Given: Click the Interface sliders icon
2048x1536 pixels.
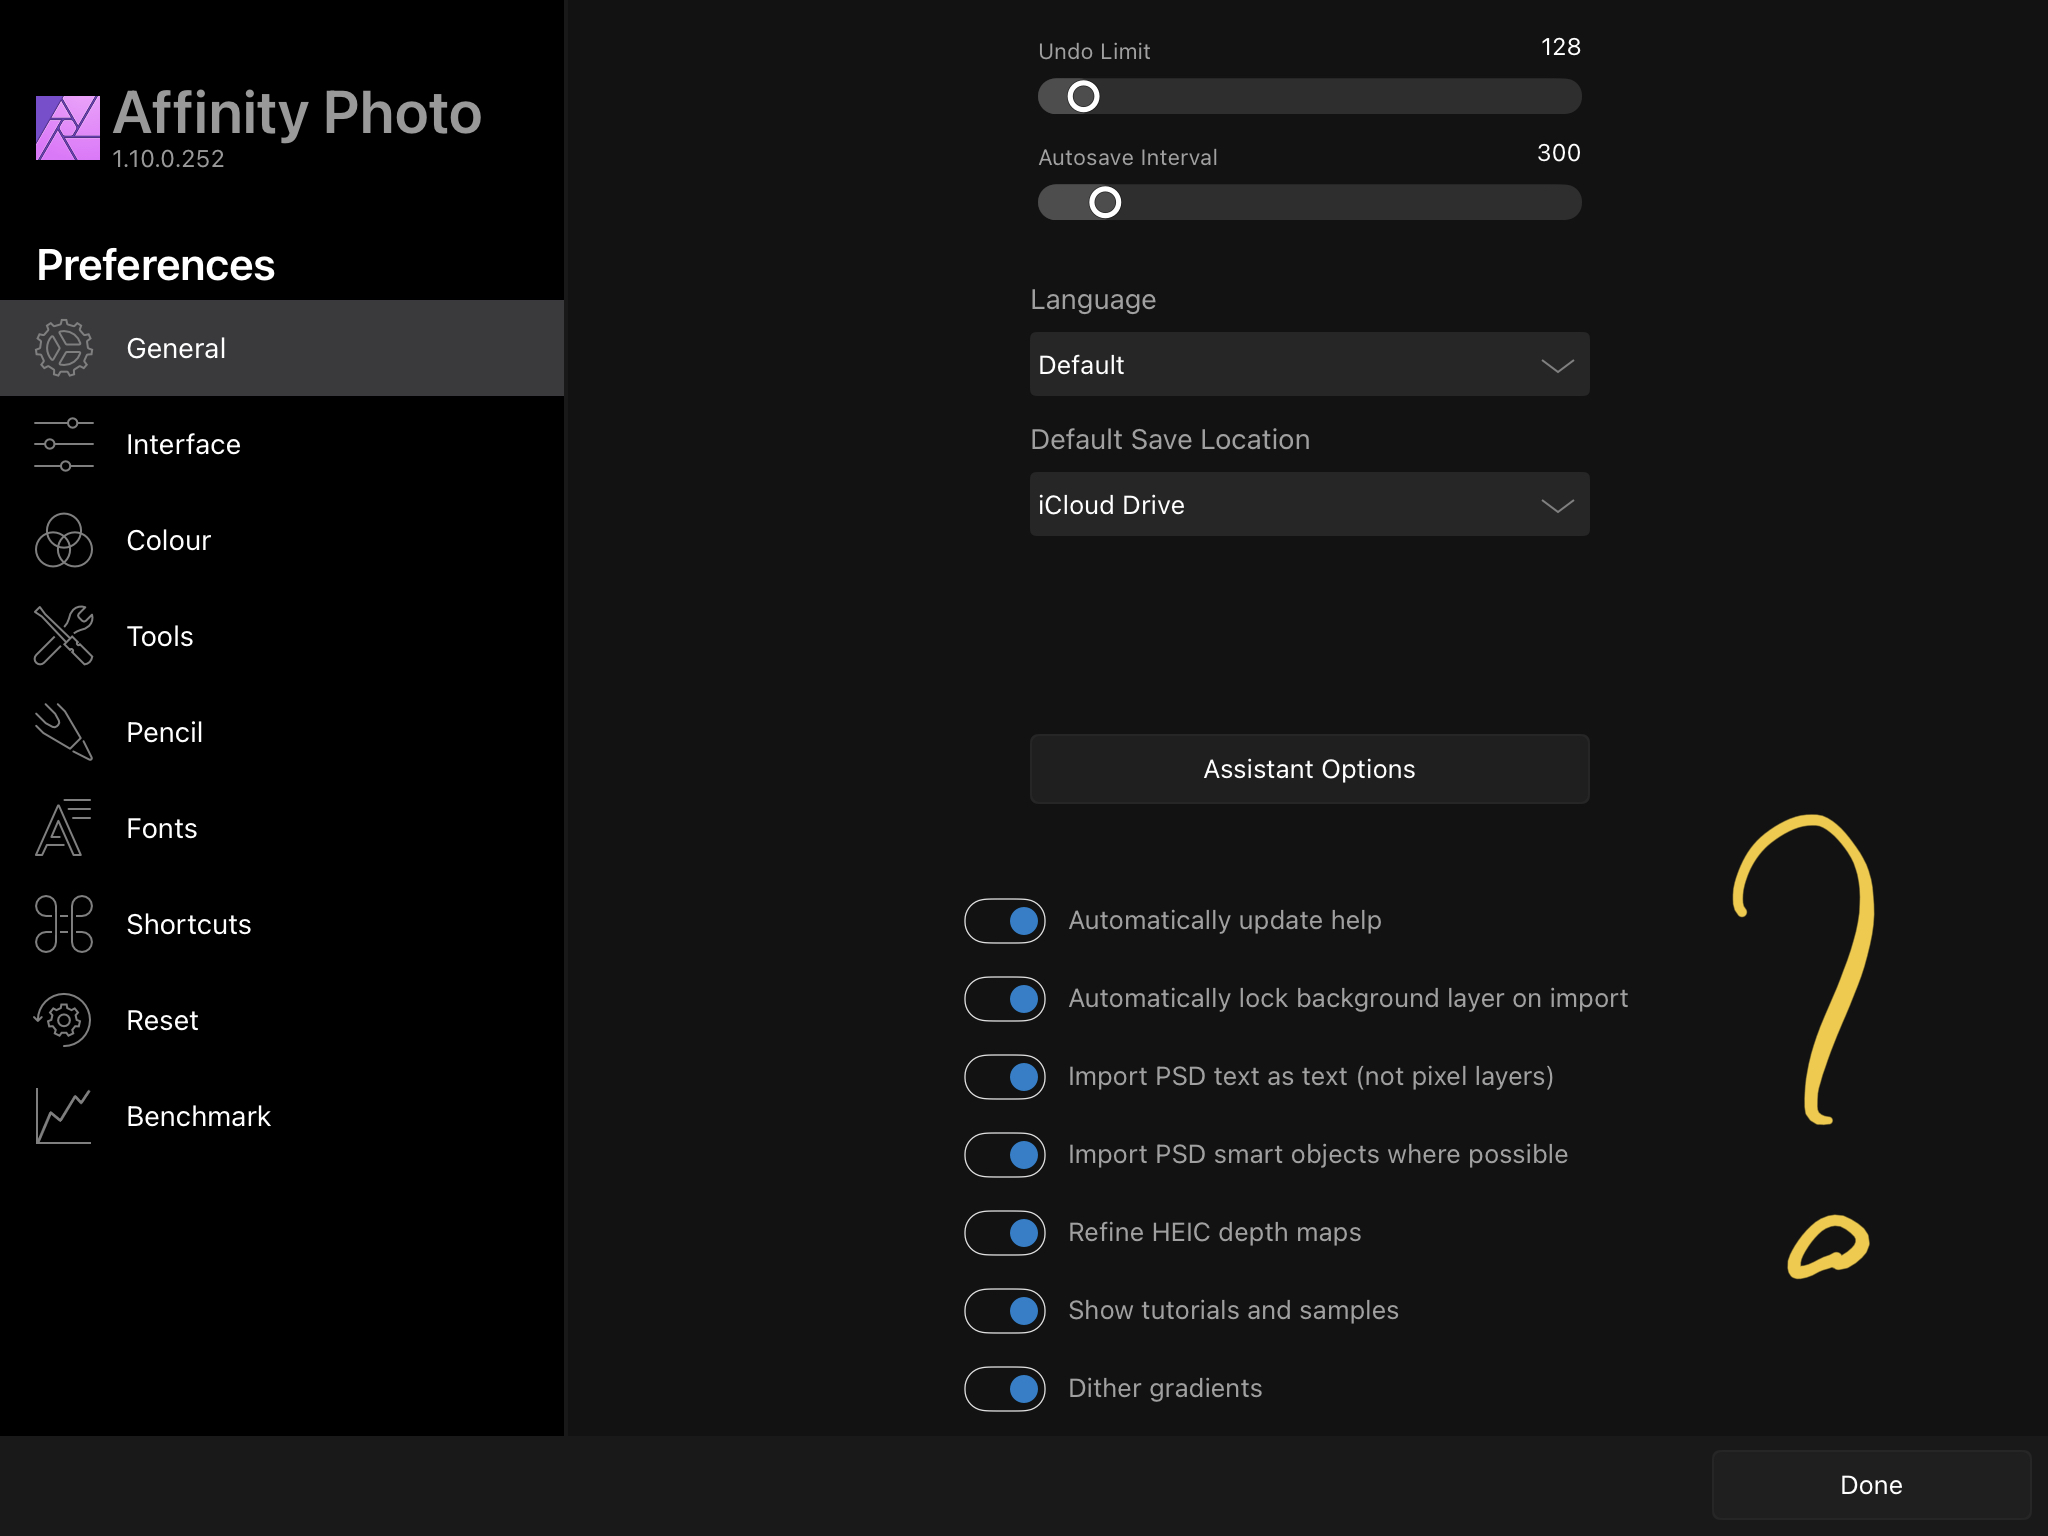Looking at the screenshot, I should pyautogui.click(x=64, y=444).
